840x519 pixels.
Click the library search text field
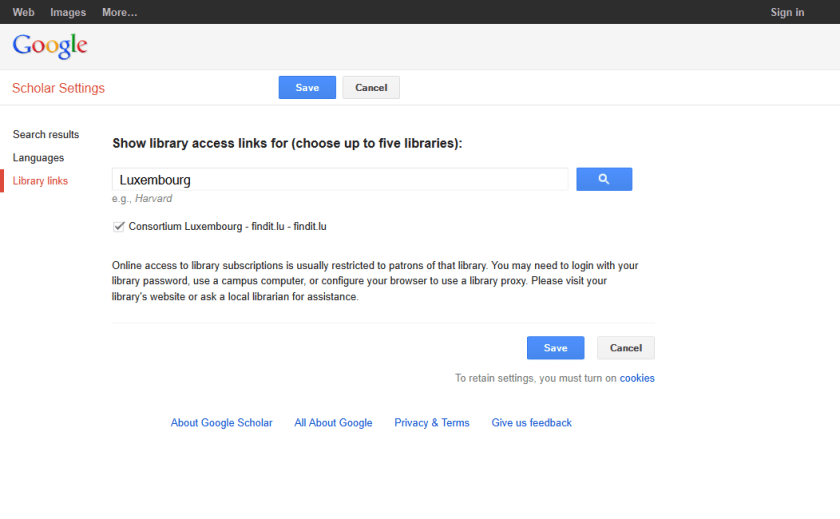(x=340, y=180)
